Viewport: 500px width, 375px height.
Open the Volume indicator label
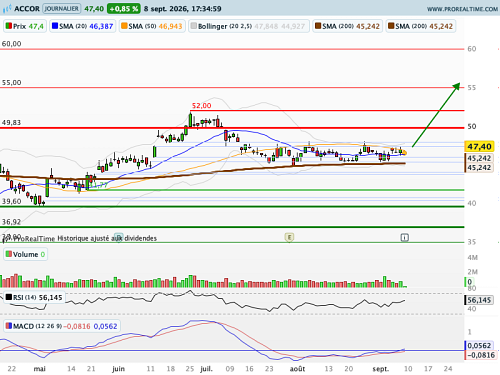point(25,254)
